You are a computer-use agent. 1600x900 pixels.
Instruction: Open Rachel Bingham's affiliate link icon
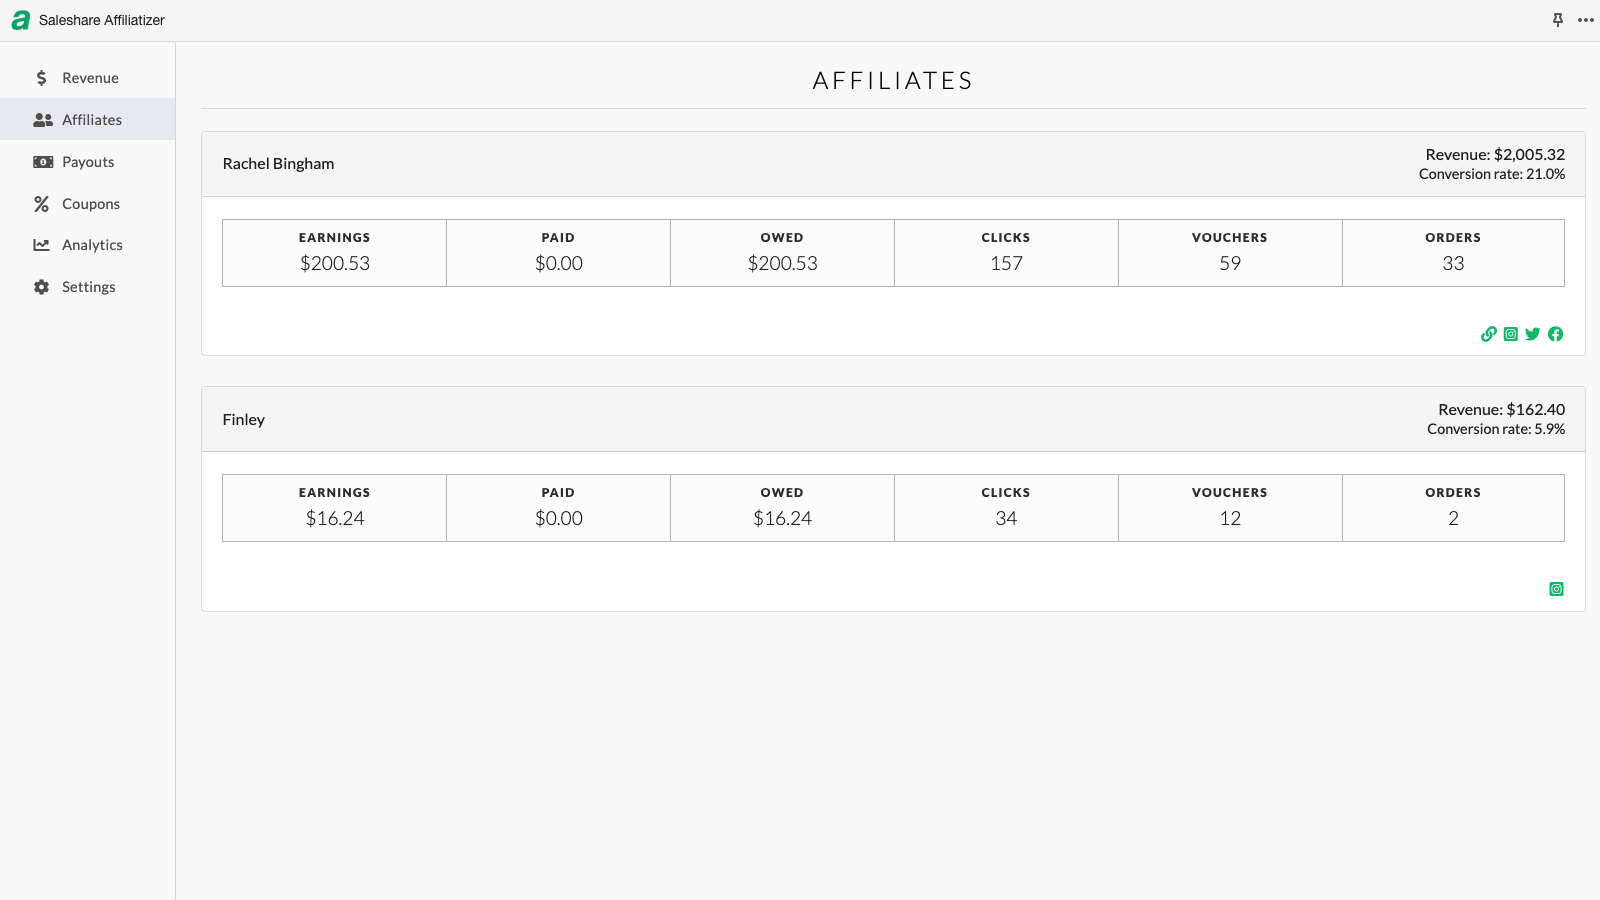(1489, 334)
